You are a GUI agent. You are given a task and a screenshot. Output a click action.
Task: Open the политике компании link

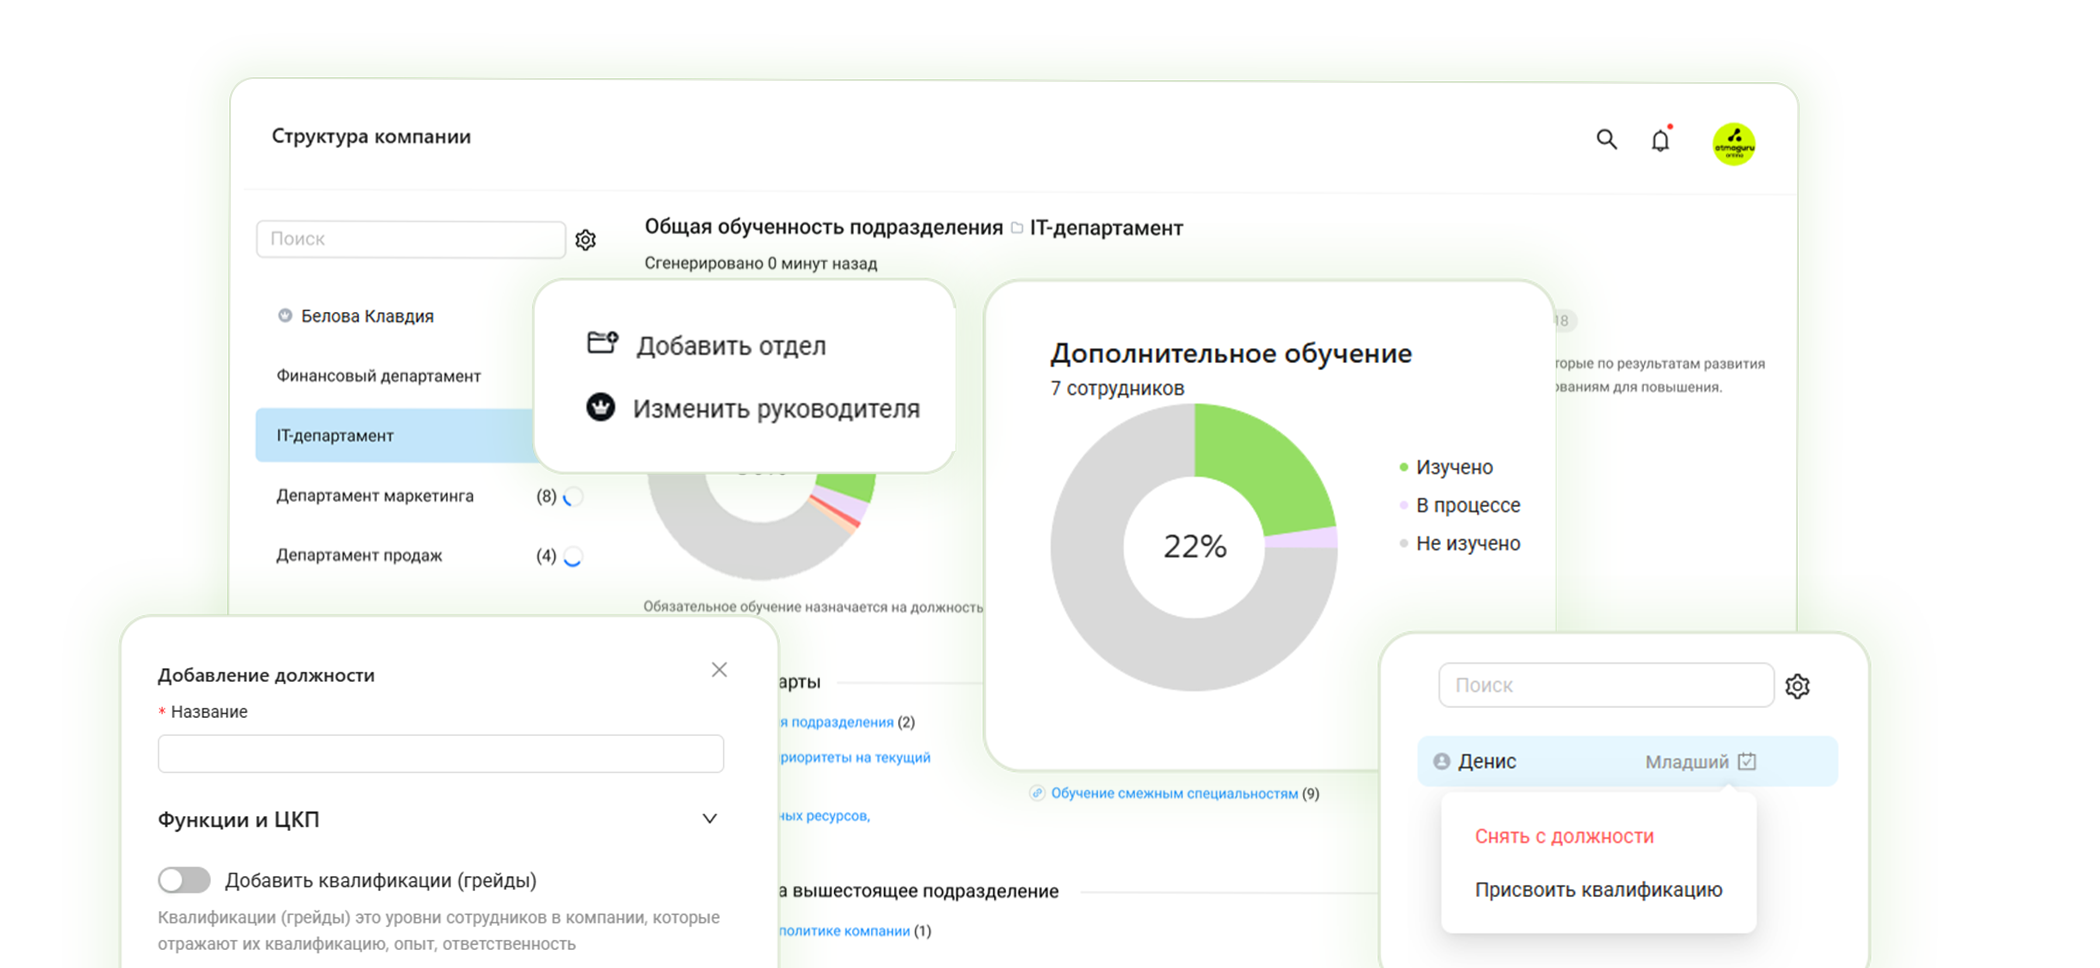click(845, 930)
